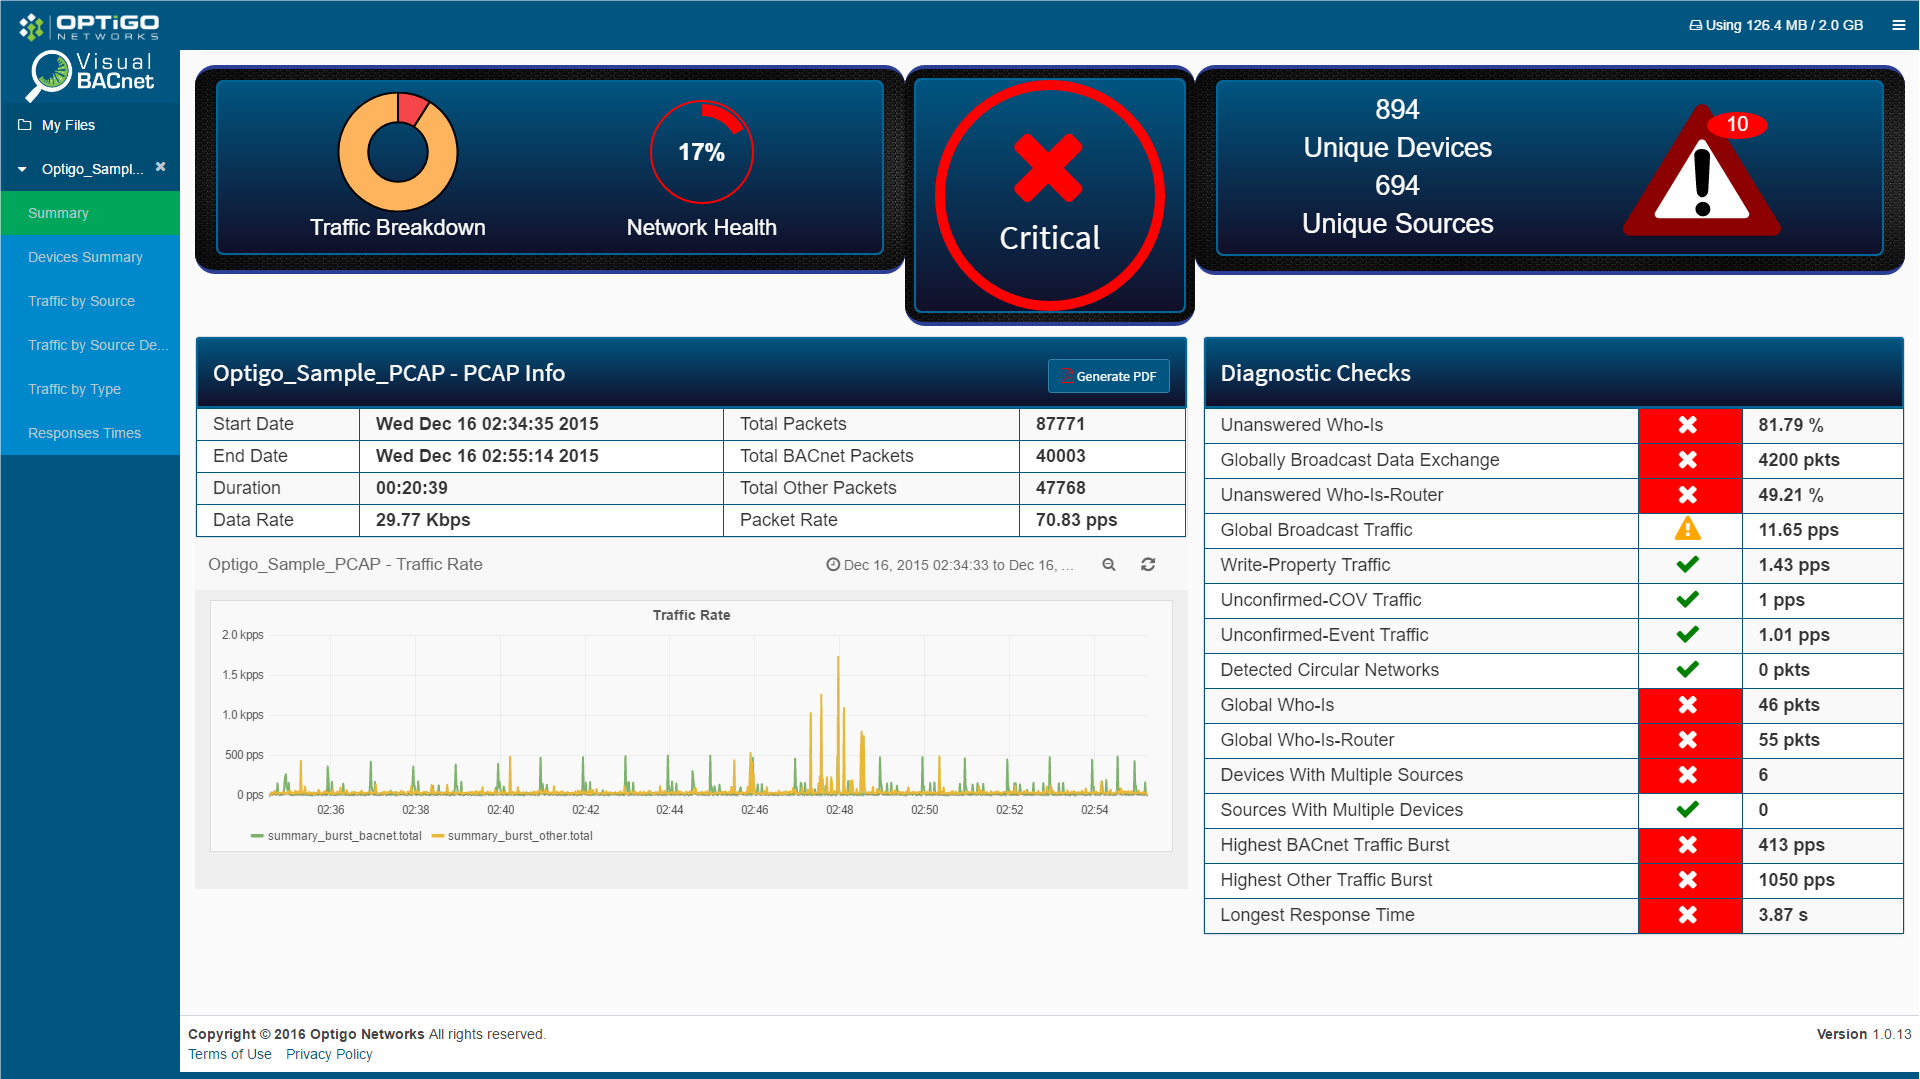This screenshot has height=1079, width=1920.
Task: Click the Using 126.4 MB / 2.0 GB text
Action: pos(1784,25)
